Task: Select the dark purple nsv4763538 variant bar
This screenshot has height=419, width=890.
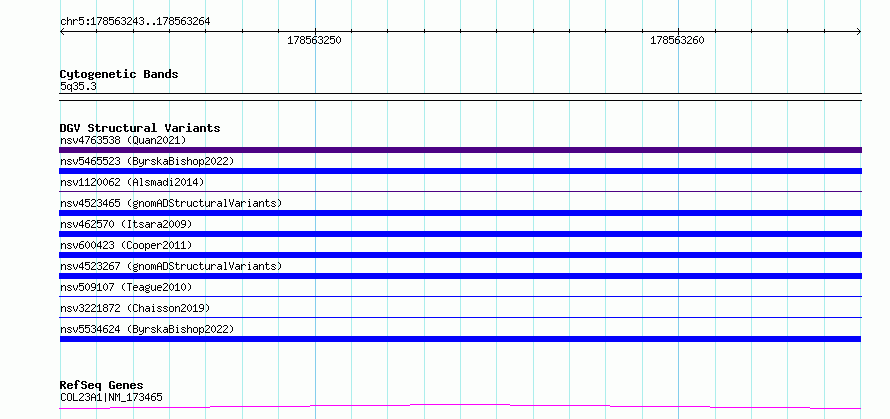Action: click(x=460, y=150)
